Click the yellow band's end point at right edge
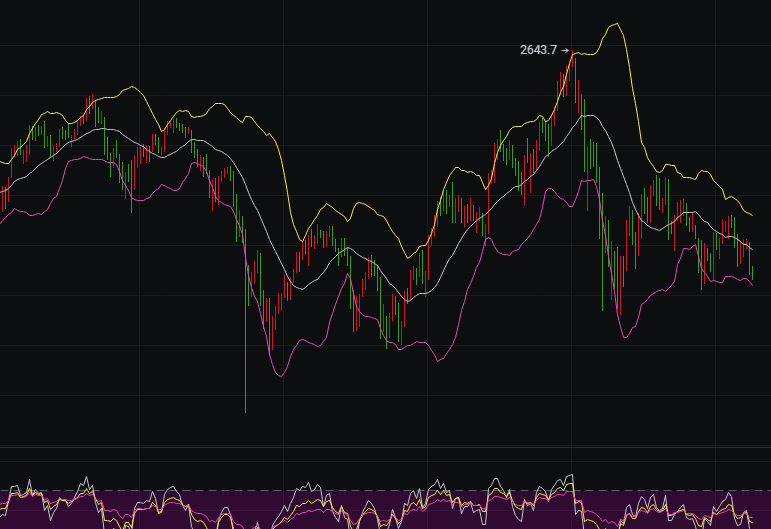 [752, 214]
